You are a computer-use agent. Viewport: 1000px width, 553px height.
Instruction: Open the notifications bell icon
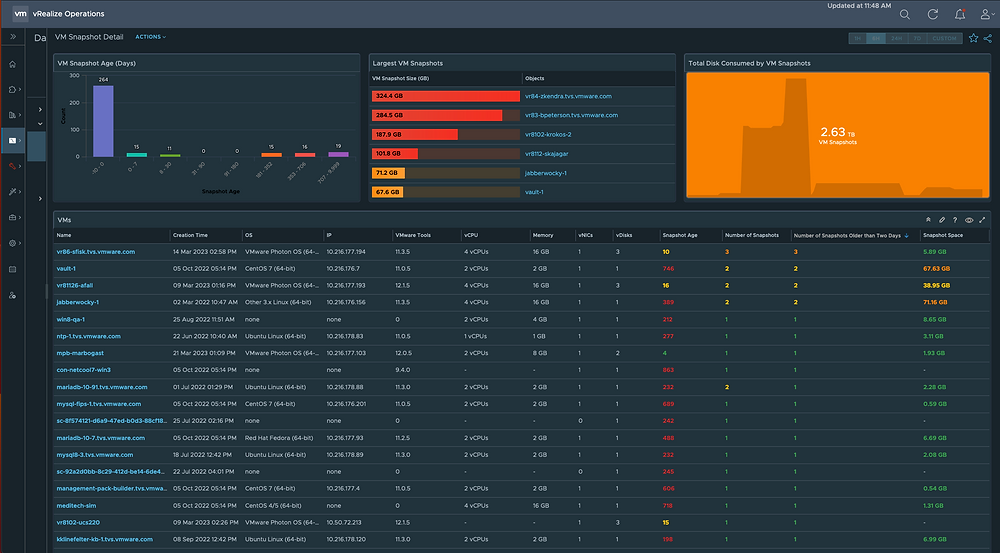[x=960, y=14]
